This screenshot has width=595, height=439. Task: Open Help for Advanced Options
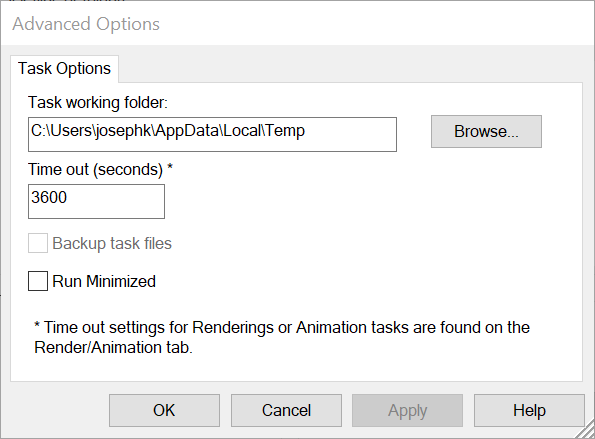click(x=529, y=411)
